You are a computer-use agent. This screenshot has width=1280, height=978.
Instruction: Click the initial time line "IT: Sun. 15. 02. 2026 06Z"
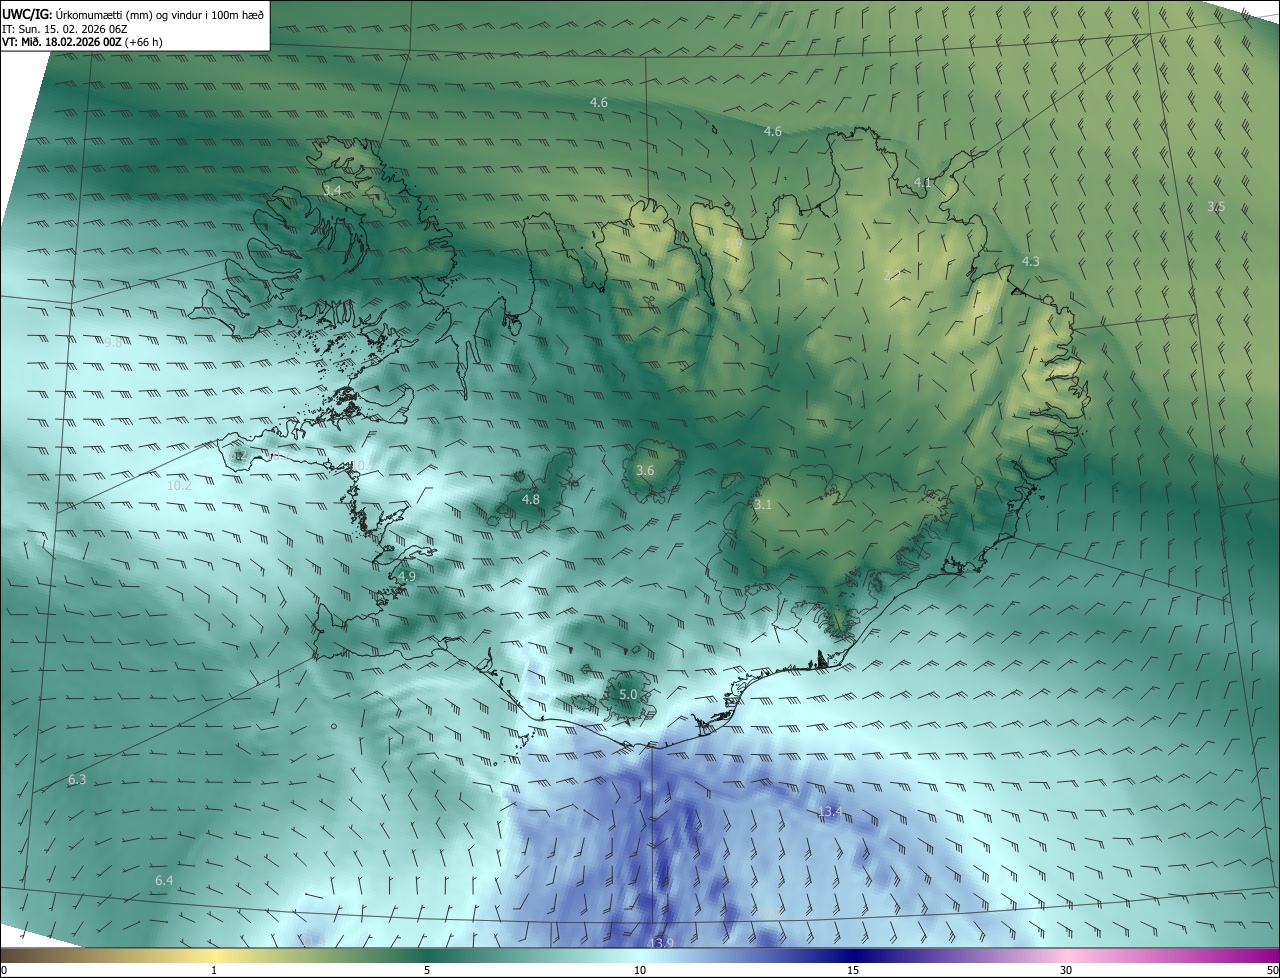[x=65, y=29]
